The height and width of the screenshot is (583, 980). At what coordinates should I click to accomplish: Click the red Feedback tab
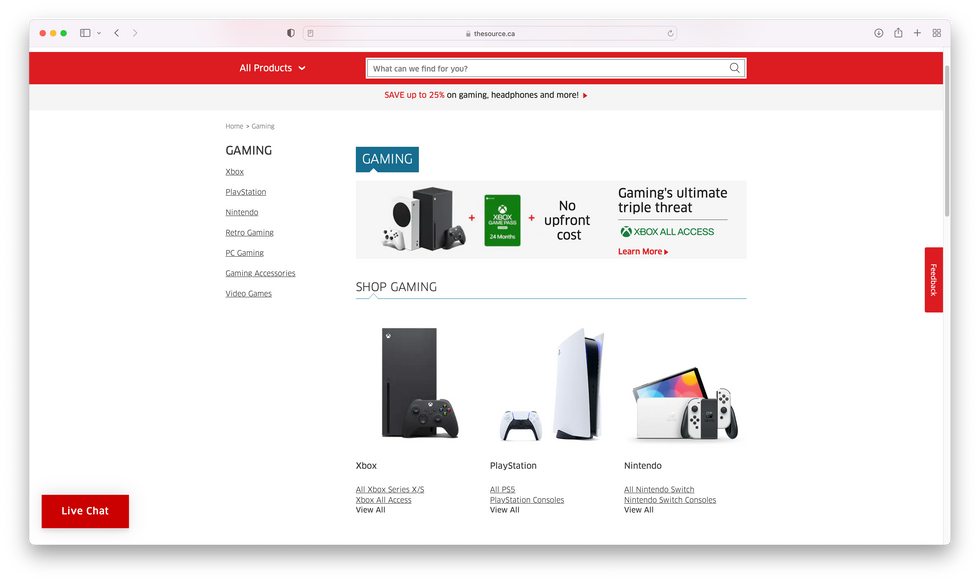933,279
